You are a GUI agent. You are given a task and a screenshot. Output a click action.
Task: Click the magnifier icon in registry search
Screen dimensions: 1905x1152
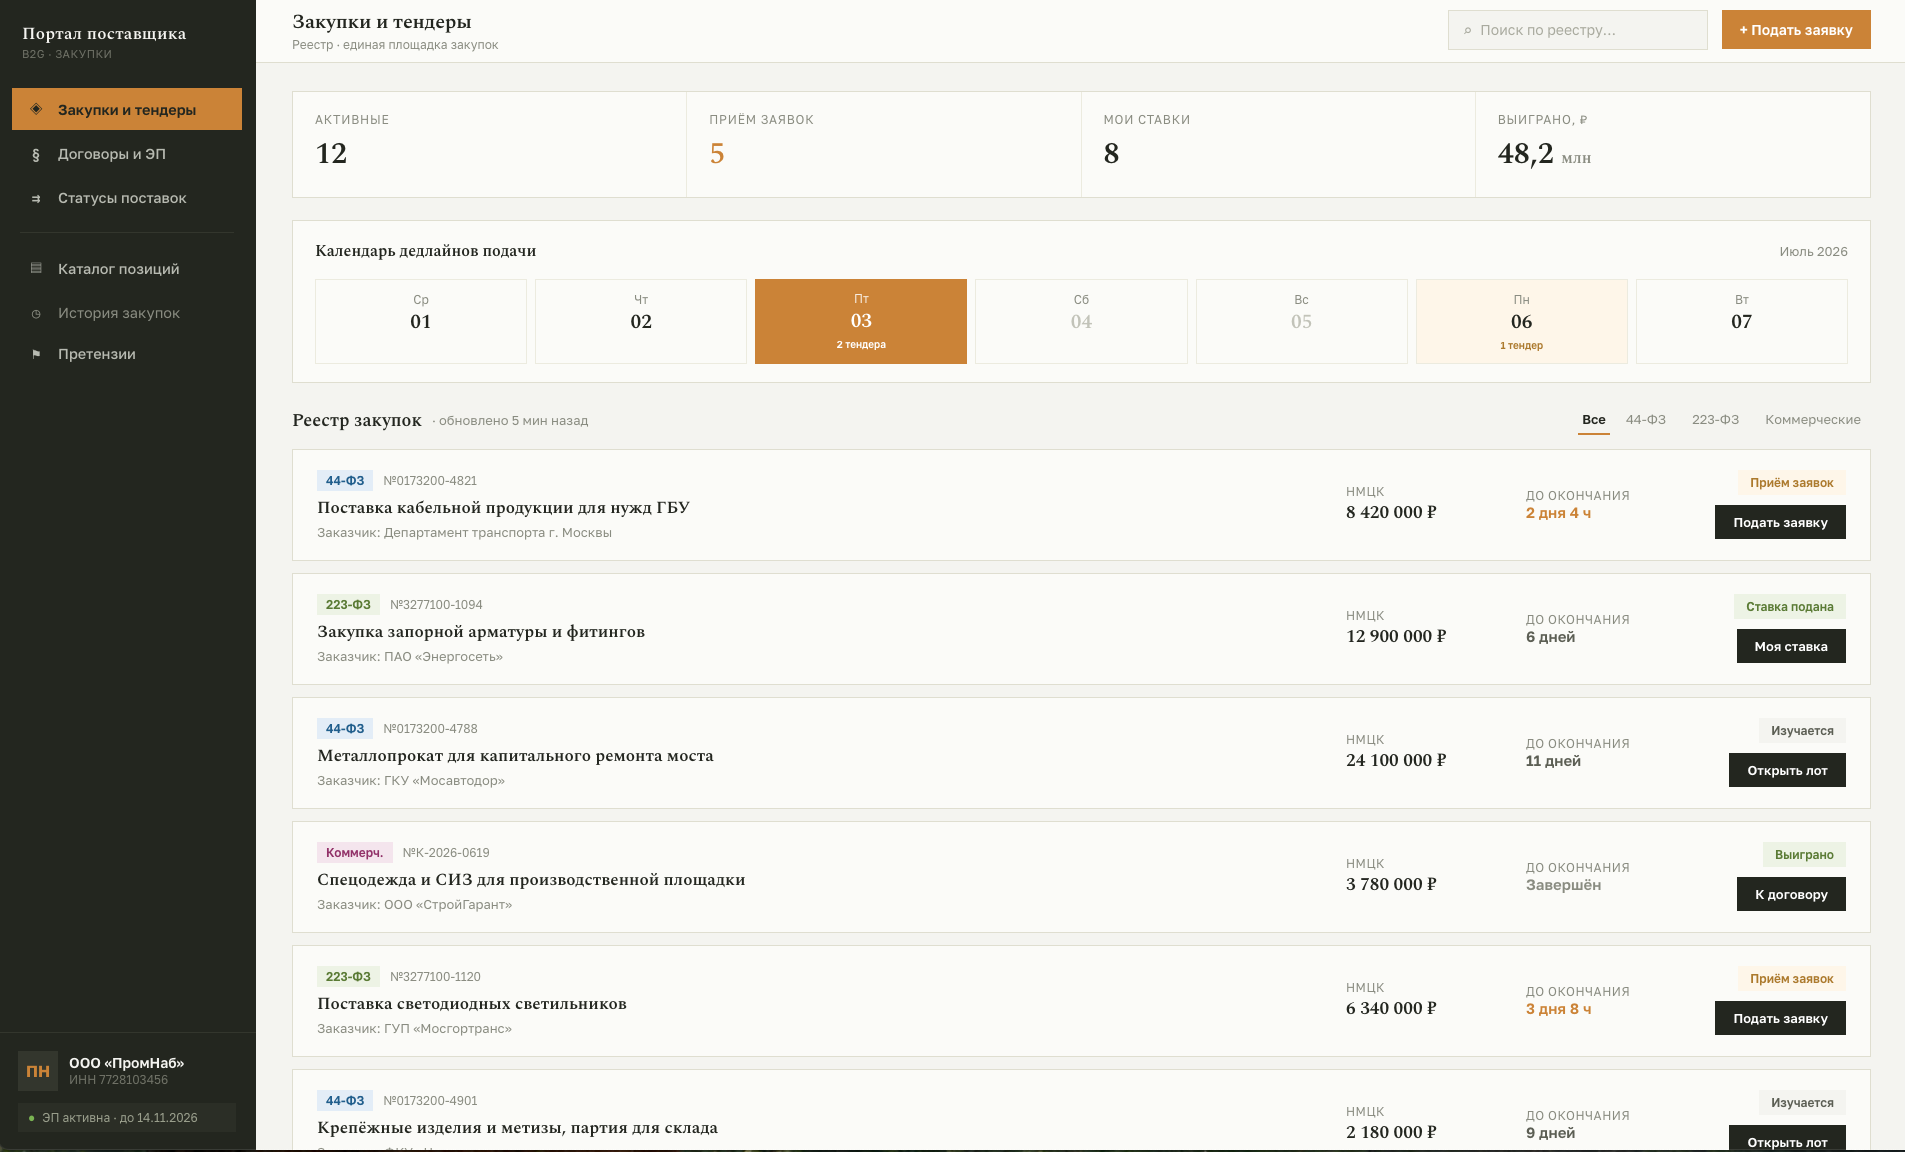click(1468, 31)
